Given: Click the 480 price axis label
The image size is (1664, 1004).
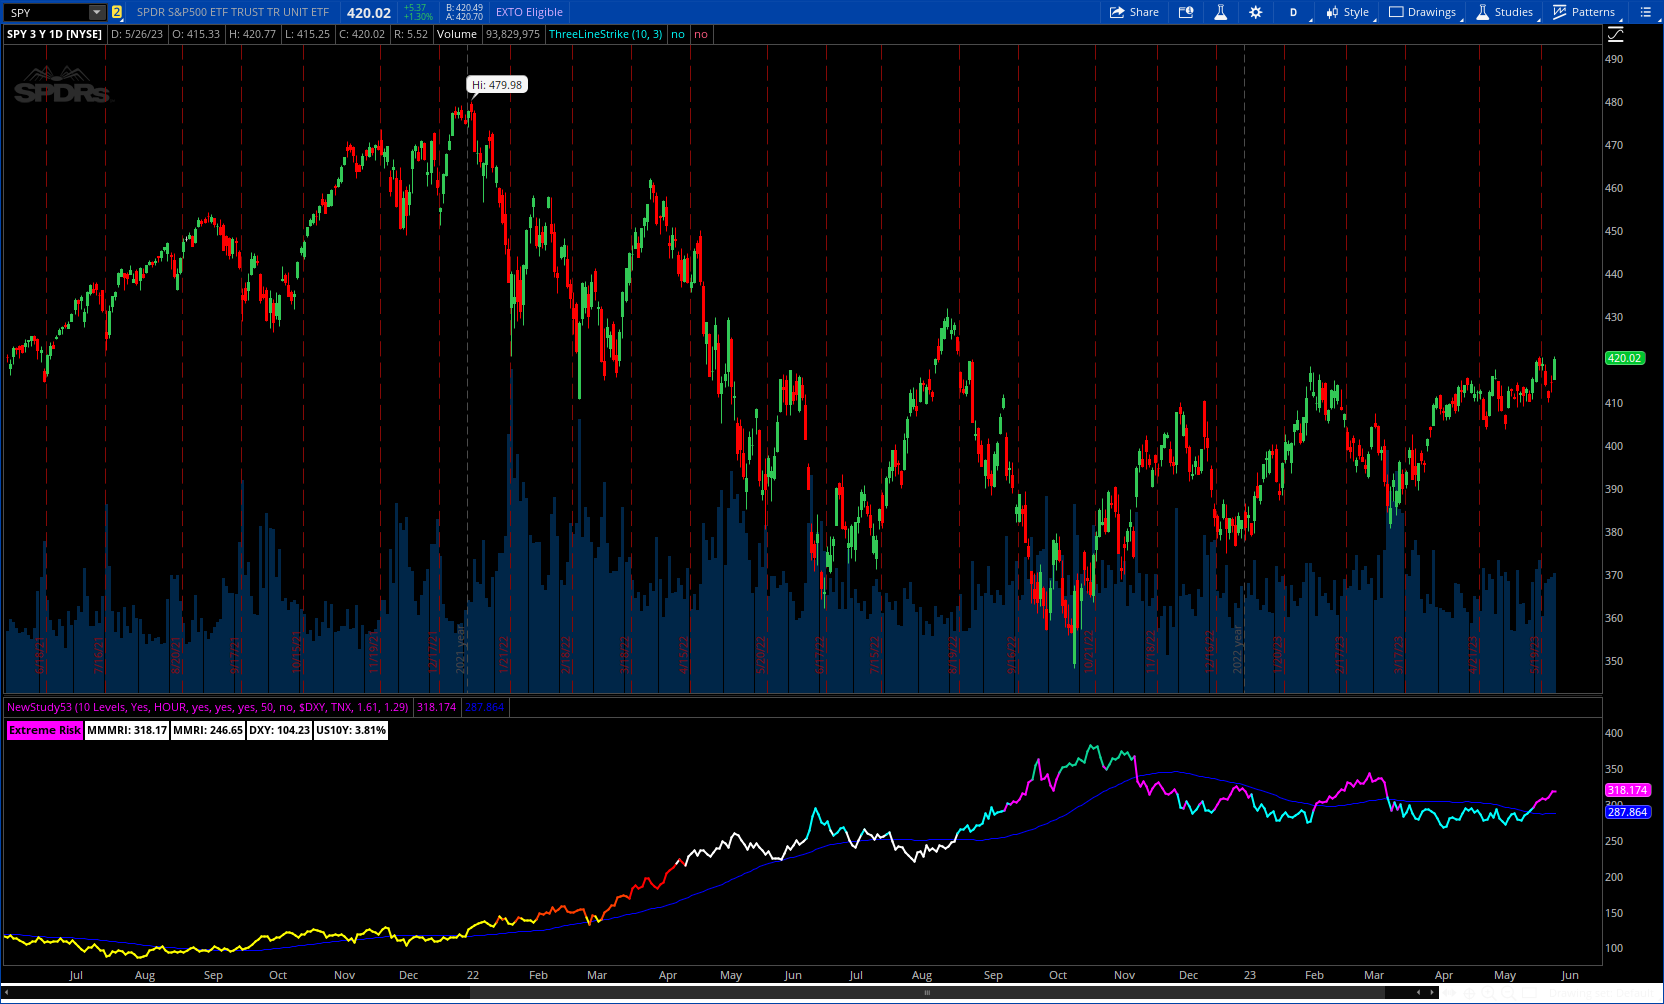Looking at the screenshot, I should 1614,102.
